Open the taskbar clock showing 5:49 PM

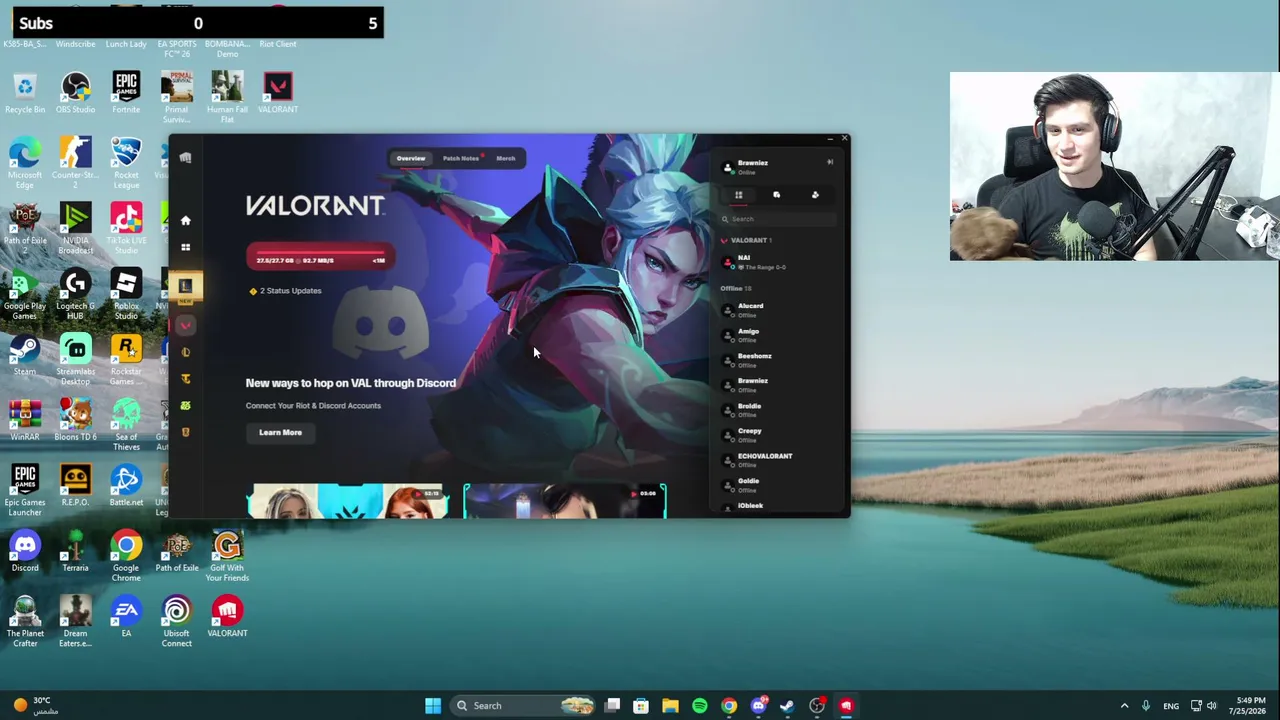tap(1250, 706)
